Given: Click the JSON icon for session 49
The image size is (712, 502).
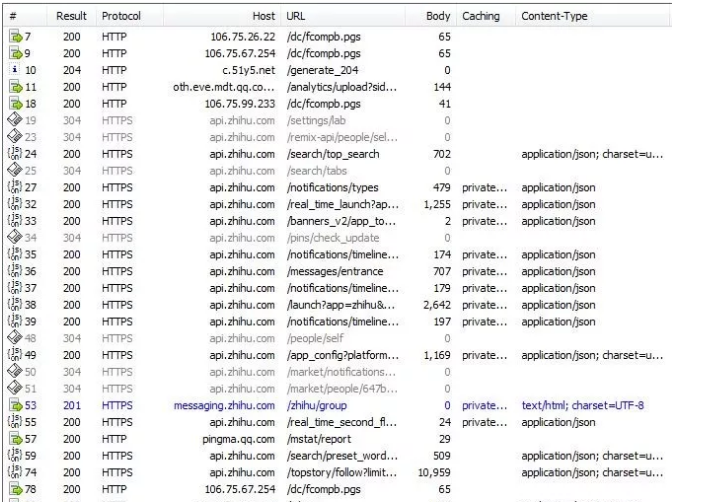Looking at the screenshot, I should [15, 355].
